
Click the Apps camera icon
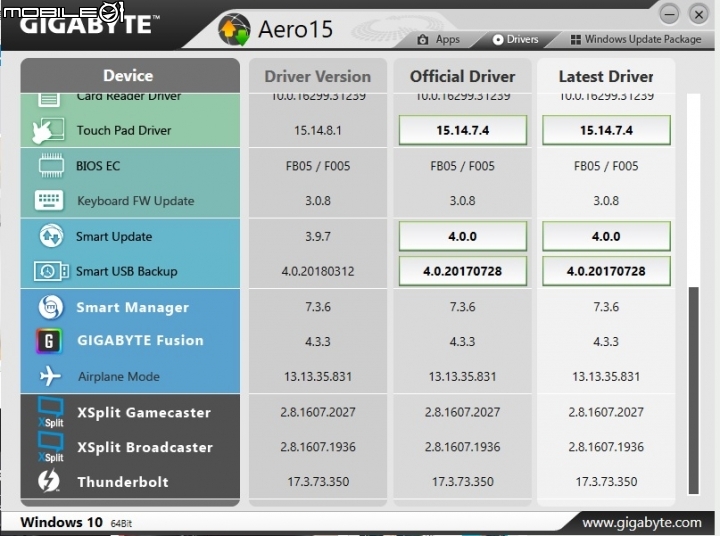point(423,39)
